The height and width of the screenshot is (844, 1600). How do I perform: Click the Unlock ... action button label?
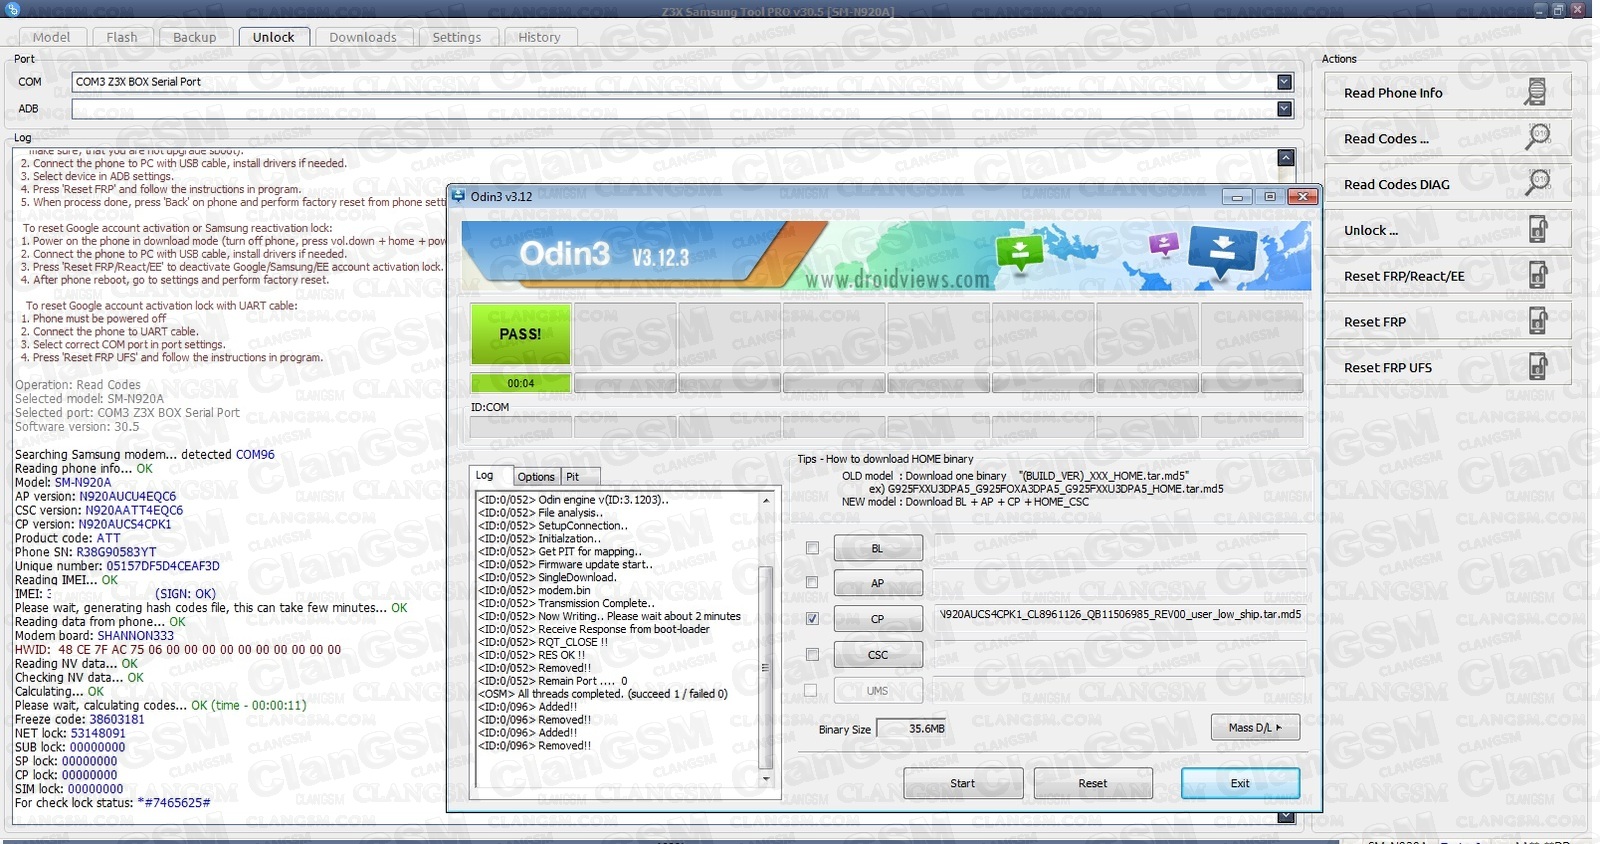1371,230
